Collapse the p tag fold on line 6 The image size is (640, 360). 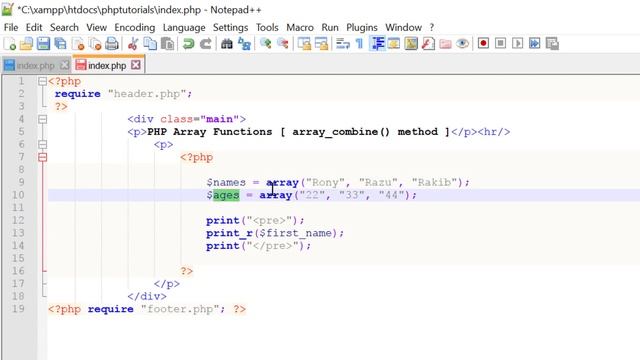(42, 144)
